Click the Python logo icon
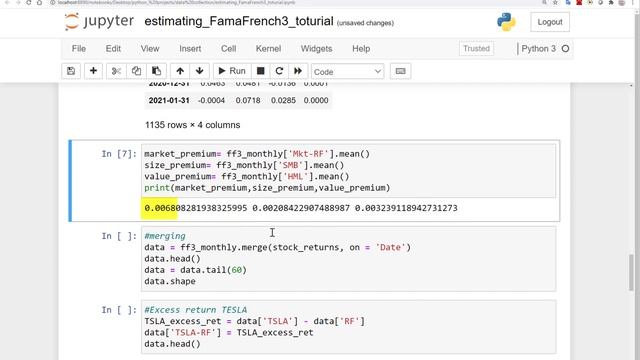Screen dimensions: 640x360 (x=506, y=22)
